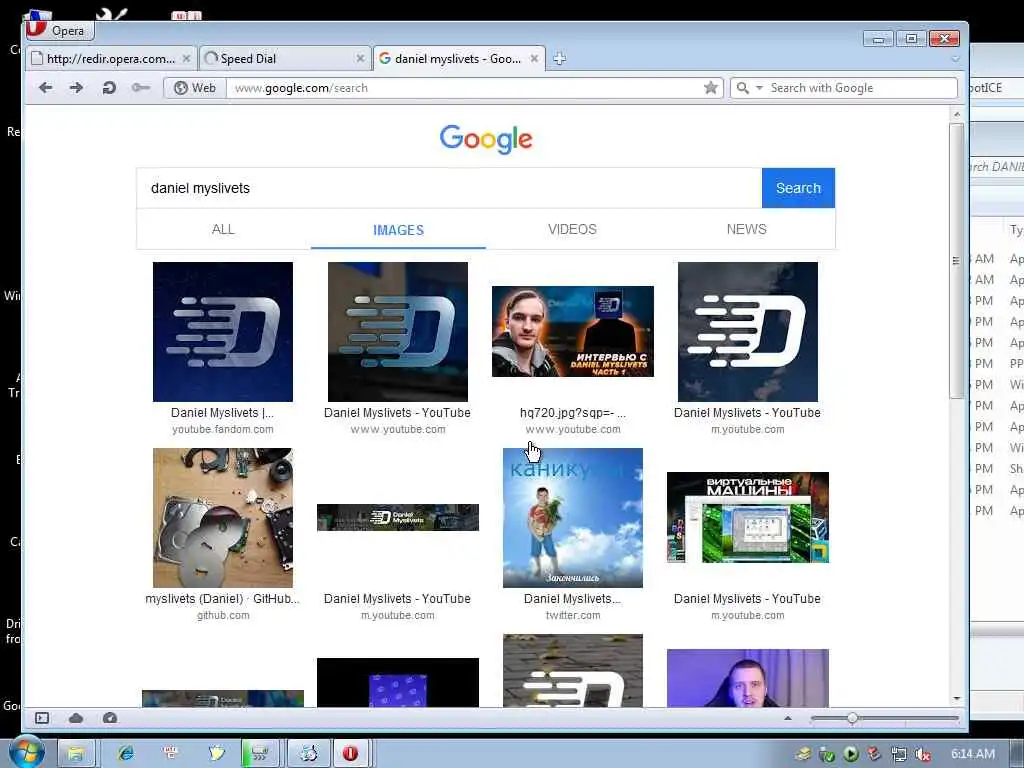Open the www.youtube.com logo thumbnail result

click(x=398, y=332)
